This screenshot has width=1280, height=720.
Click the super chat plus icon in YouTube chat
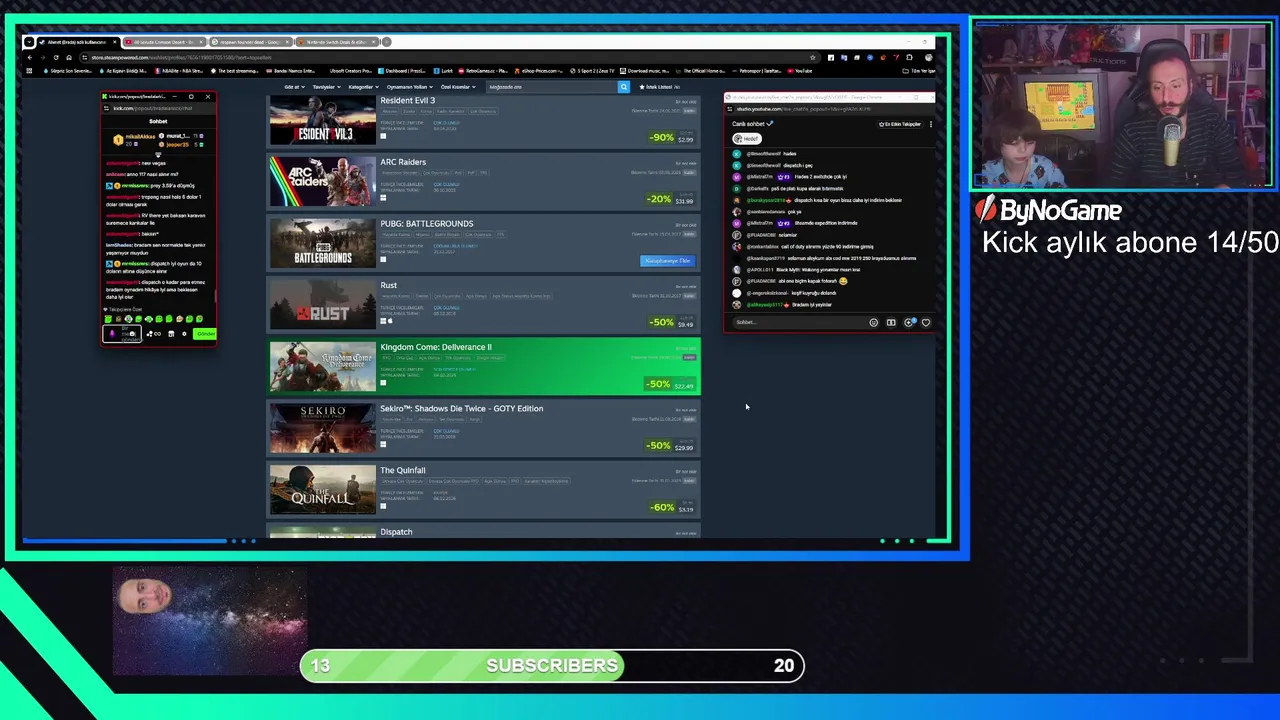909,322
